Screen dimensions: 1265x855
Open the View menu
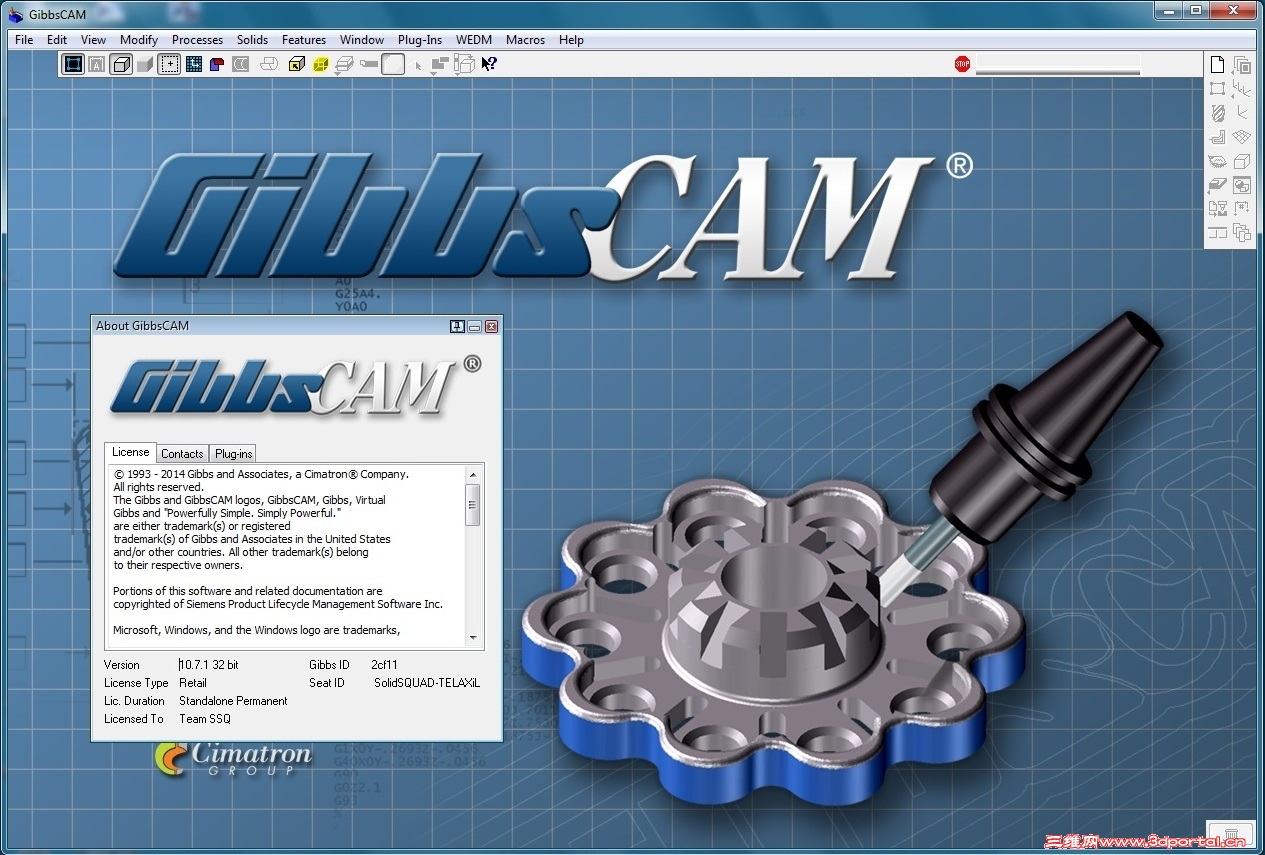pos(93,40)
